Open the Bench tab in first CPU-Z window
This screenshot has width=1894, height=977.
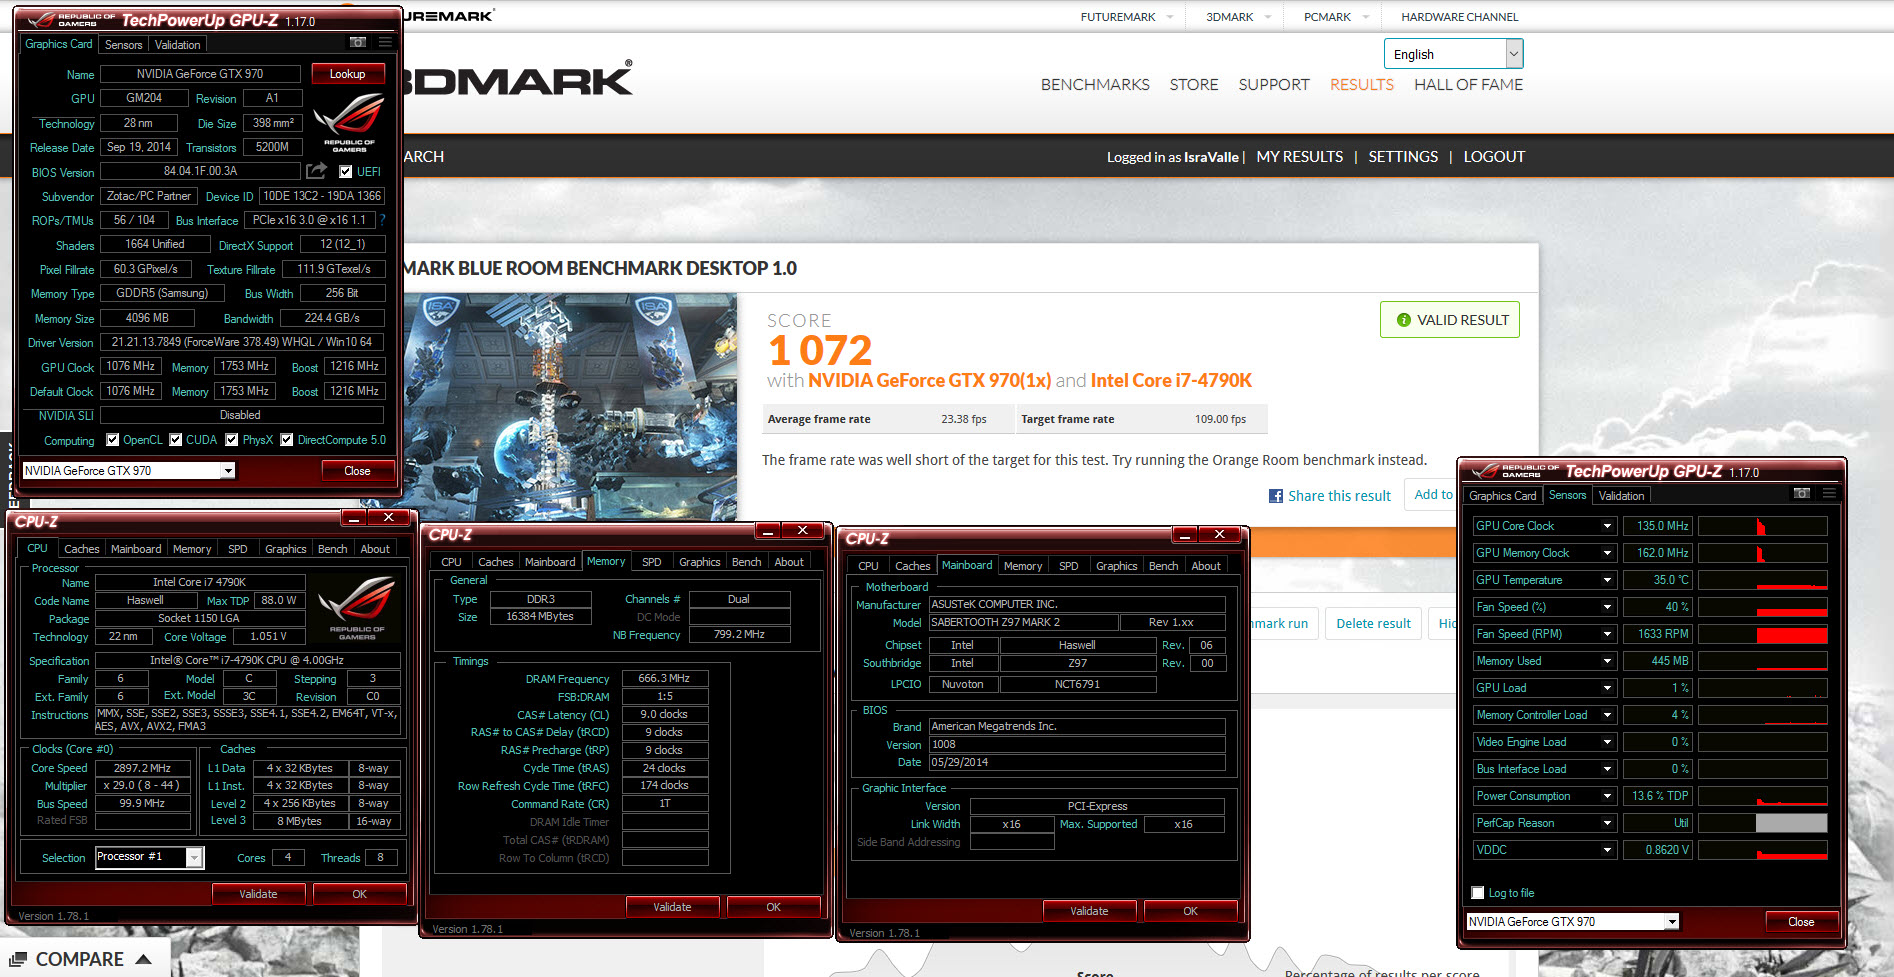[333, 549]
